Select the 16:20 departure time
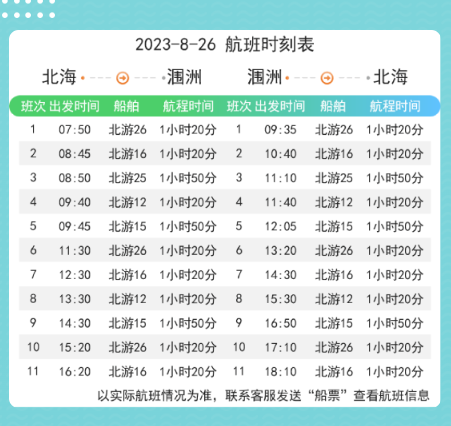 coord(75,372)
